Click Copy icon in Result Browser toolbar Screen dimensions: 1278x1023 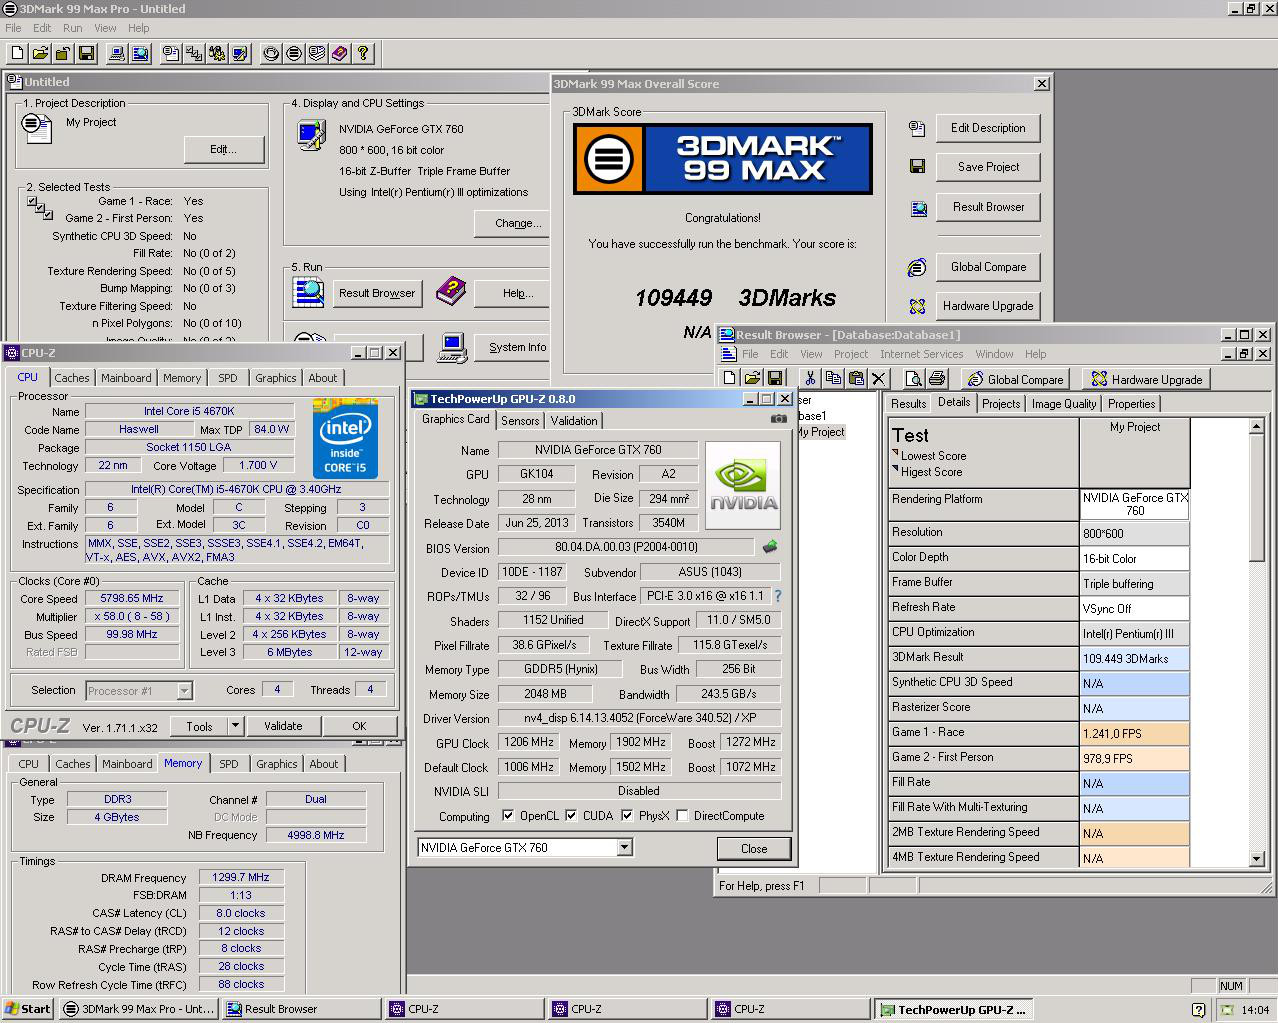(x=832, y=378)
